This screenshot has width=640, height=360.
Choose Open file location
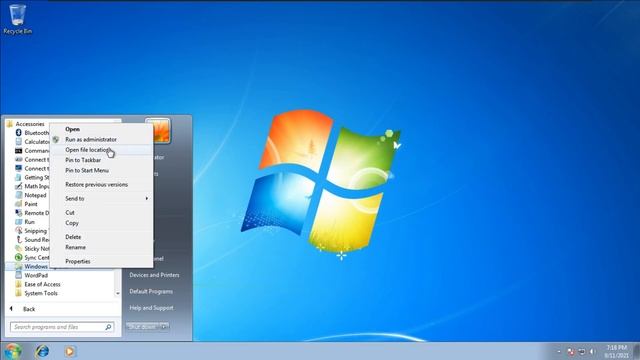101,150
